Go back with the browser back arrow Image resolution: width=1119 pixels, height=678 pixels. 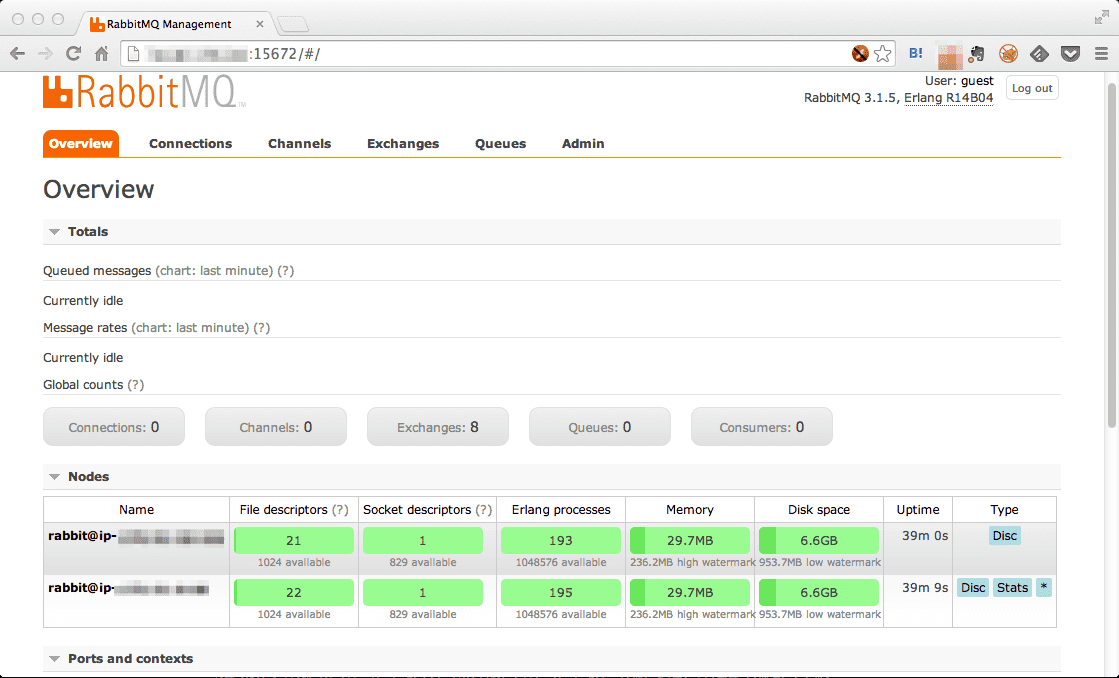(18, 54)
